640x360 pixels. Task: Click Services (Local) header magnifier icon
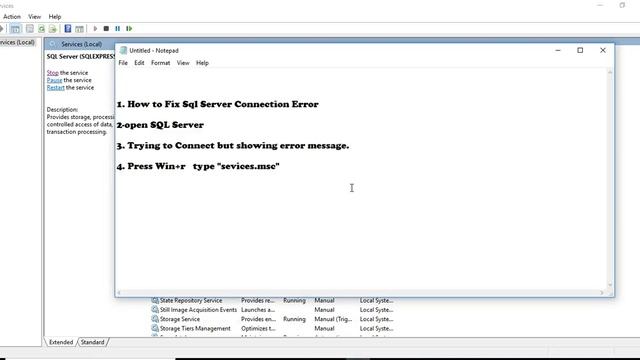pyautogui.click(x=53, y=44)
